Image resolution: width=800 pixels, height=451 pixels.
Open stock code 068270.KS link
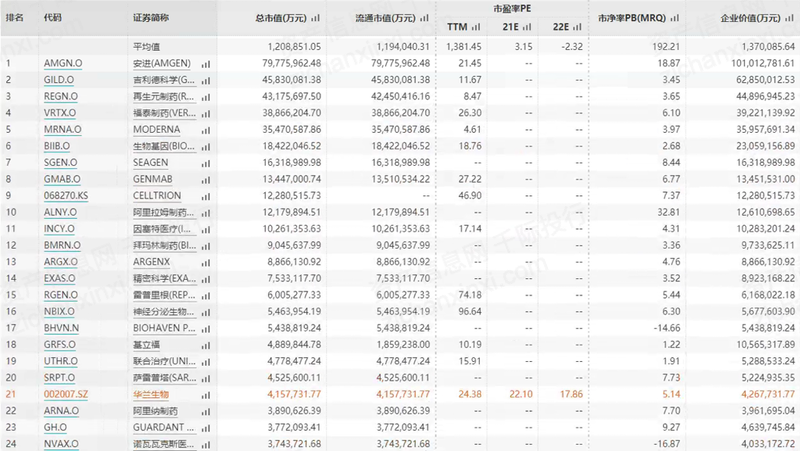pos(66,195)
